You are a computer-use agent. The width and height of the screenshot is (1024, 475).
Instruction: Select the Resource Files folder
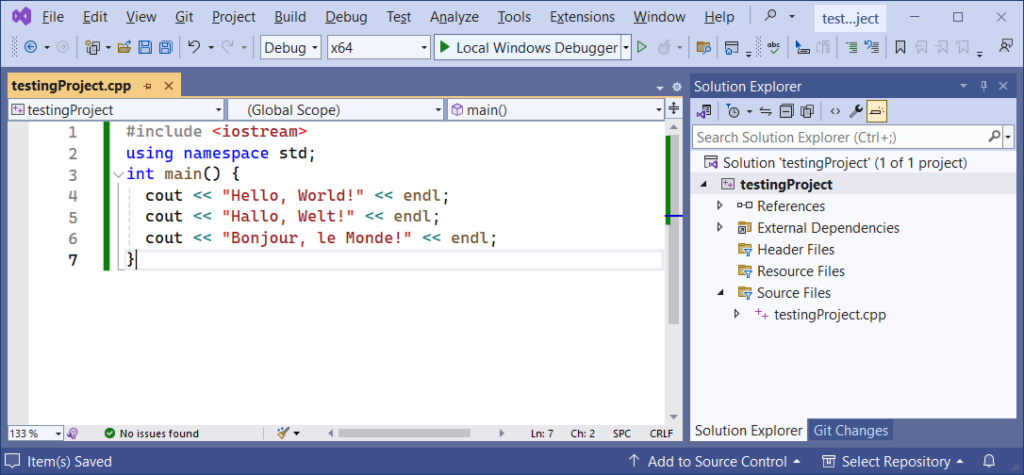pos(791,270)
